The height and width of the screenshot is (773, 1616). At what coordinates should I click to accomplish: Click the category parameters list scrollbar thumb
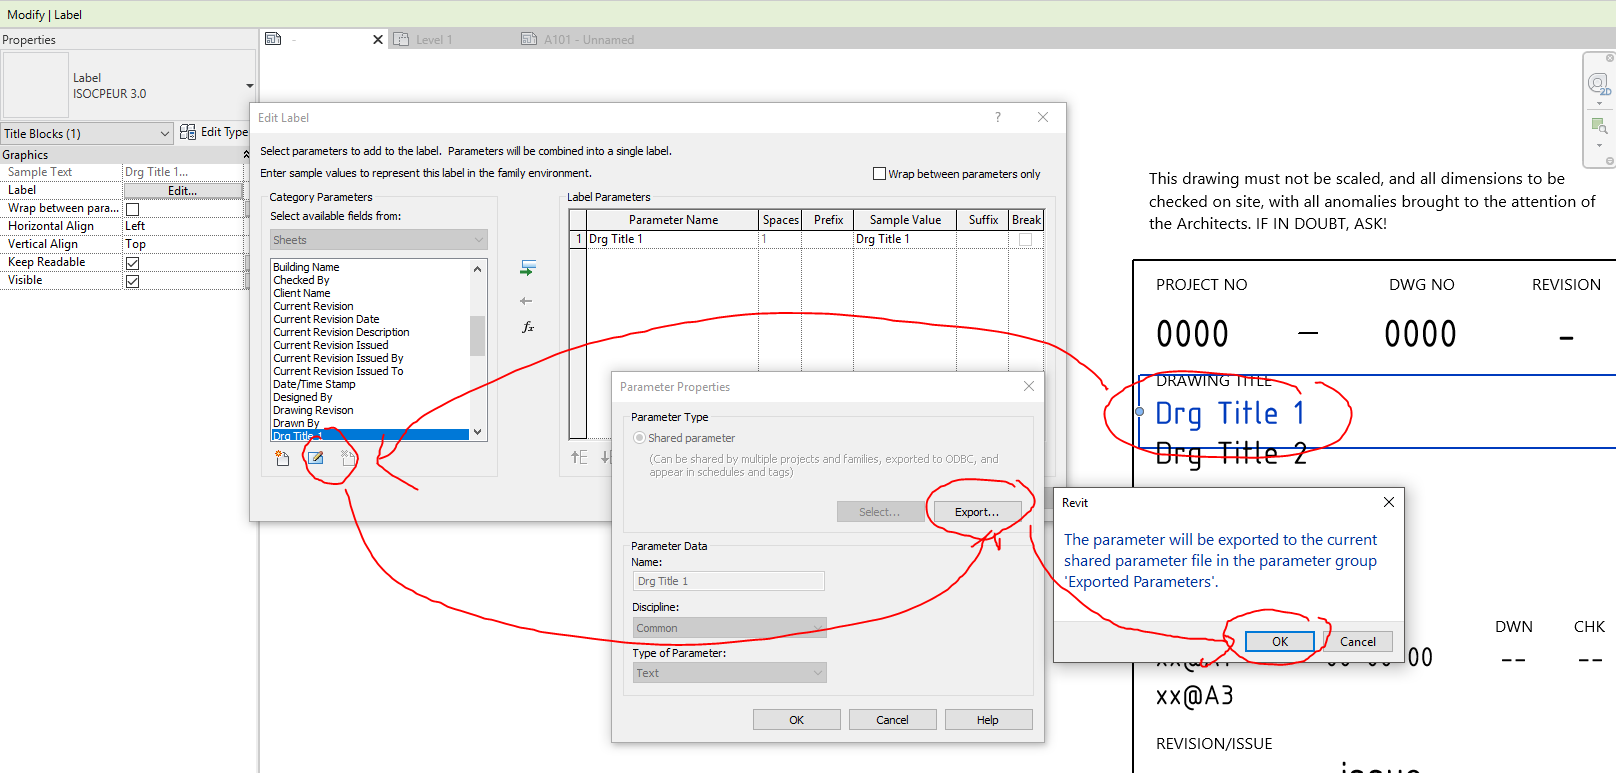(477, 336)
